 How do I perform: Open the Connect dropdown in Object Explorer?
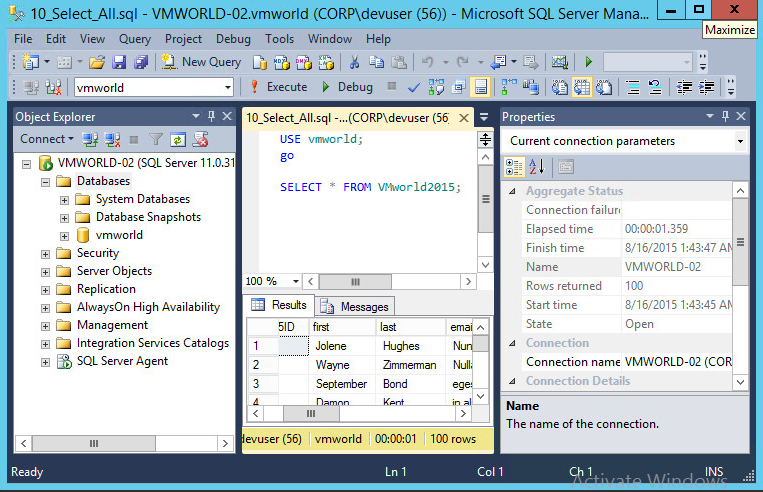click(x=47, y=139)
